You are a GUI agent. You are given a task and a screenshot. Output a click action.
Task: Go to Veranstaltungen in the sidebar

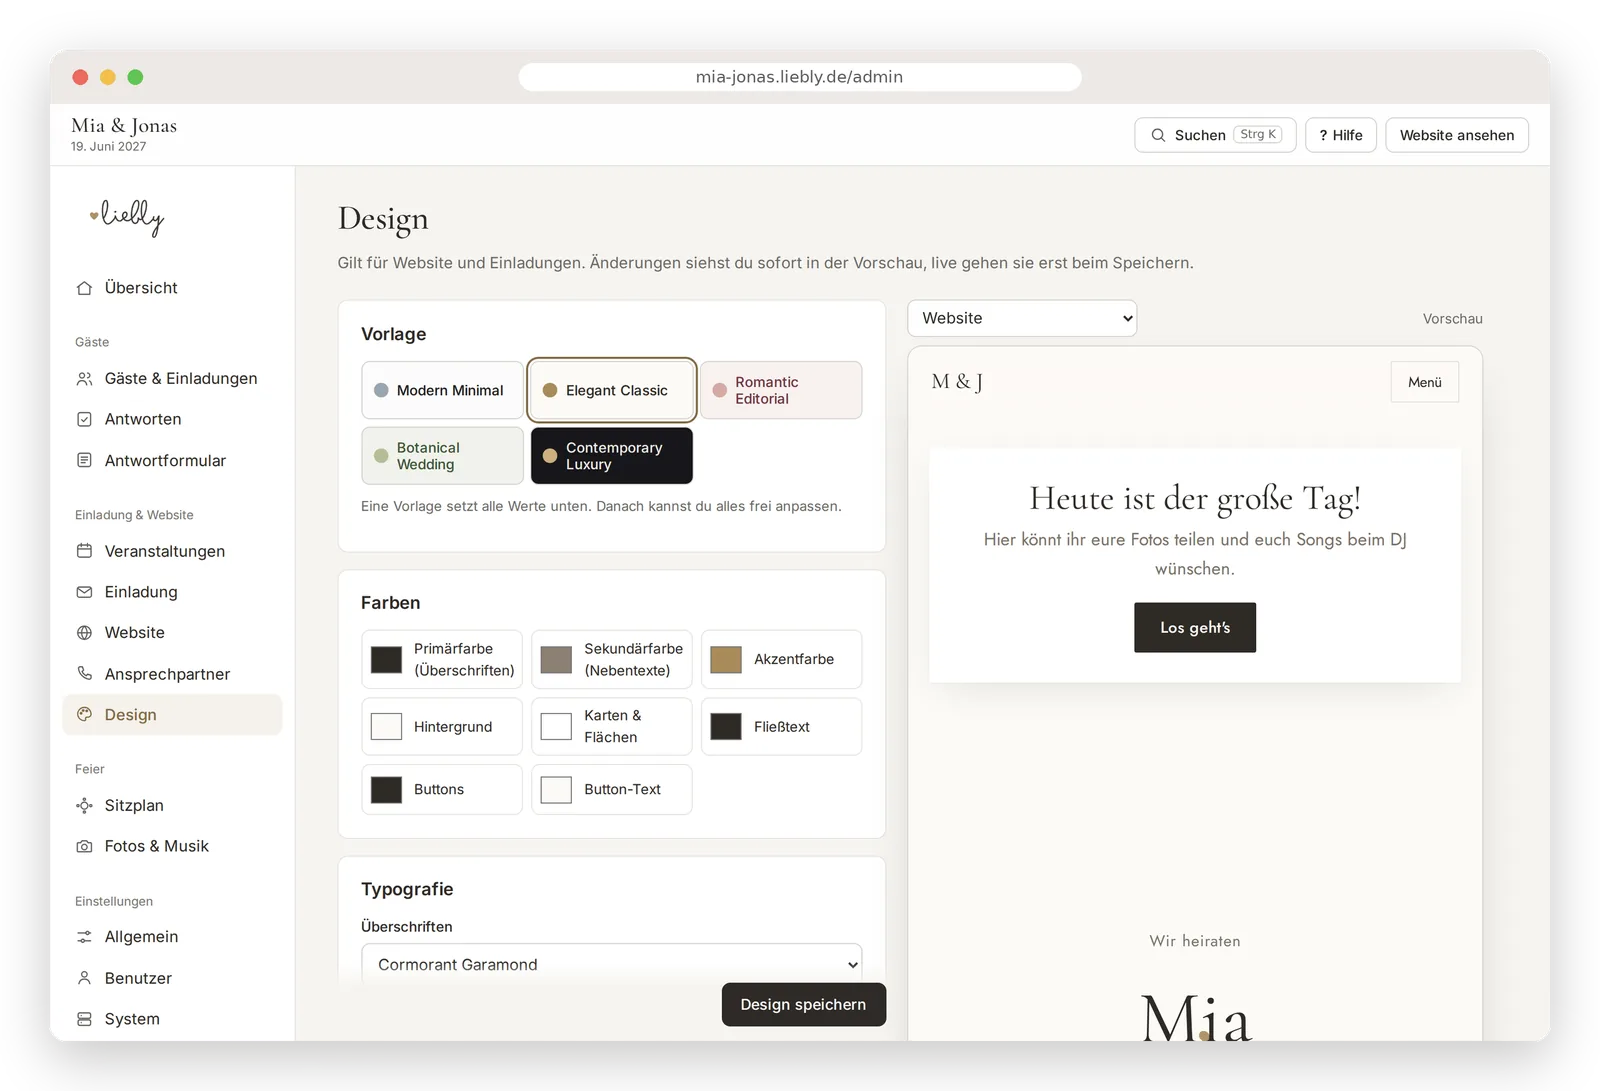tap(172, 551)
